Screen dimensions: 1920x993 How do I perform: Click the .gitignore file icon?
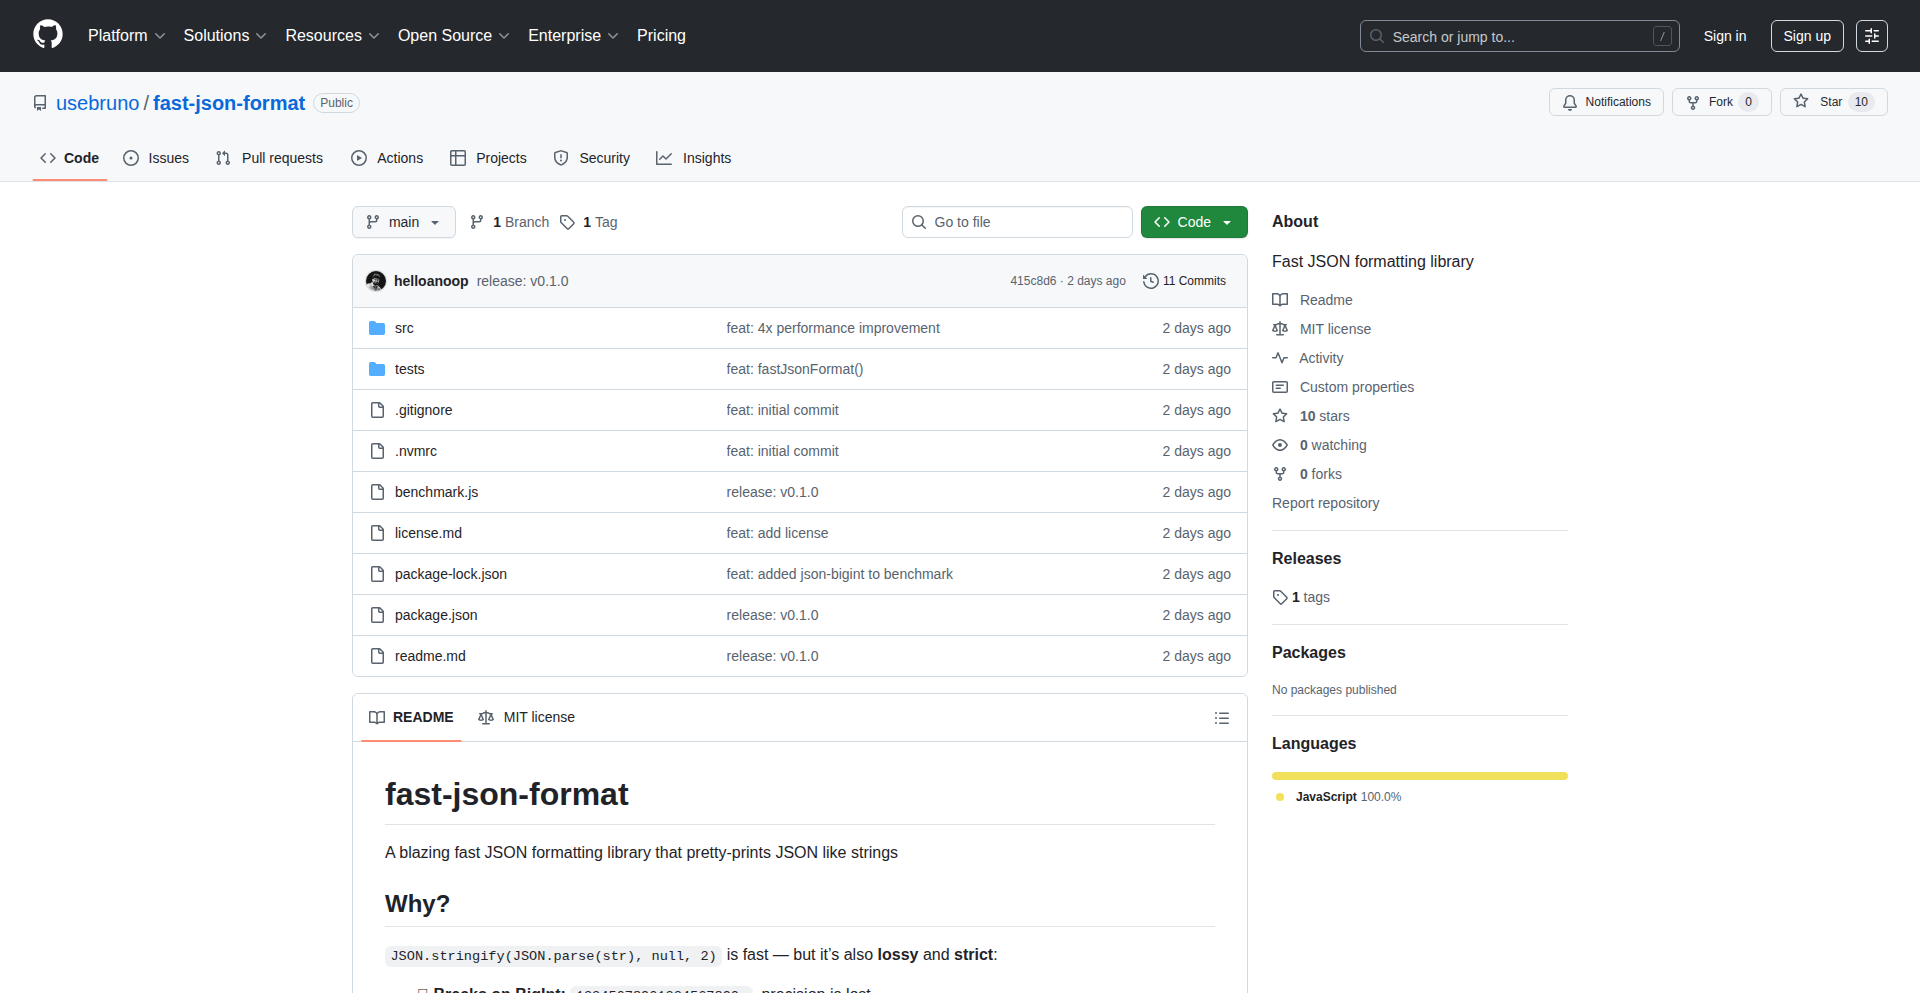377,410
